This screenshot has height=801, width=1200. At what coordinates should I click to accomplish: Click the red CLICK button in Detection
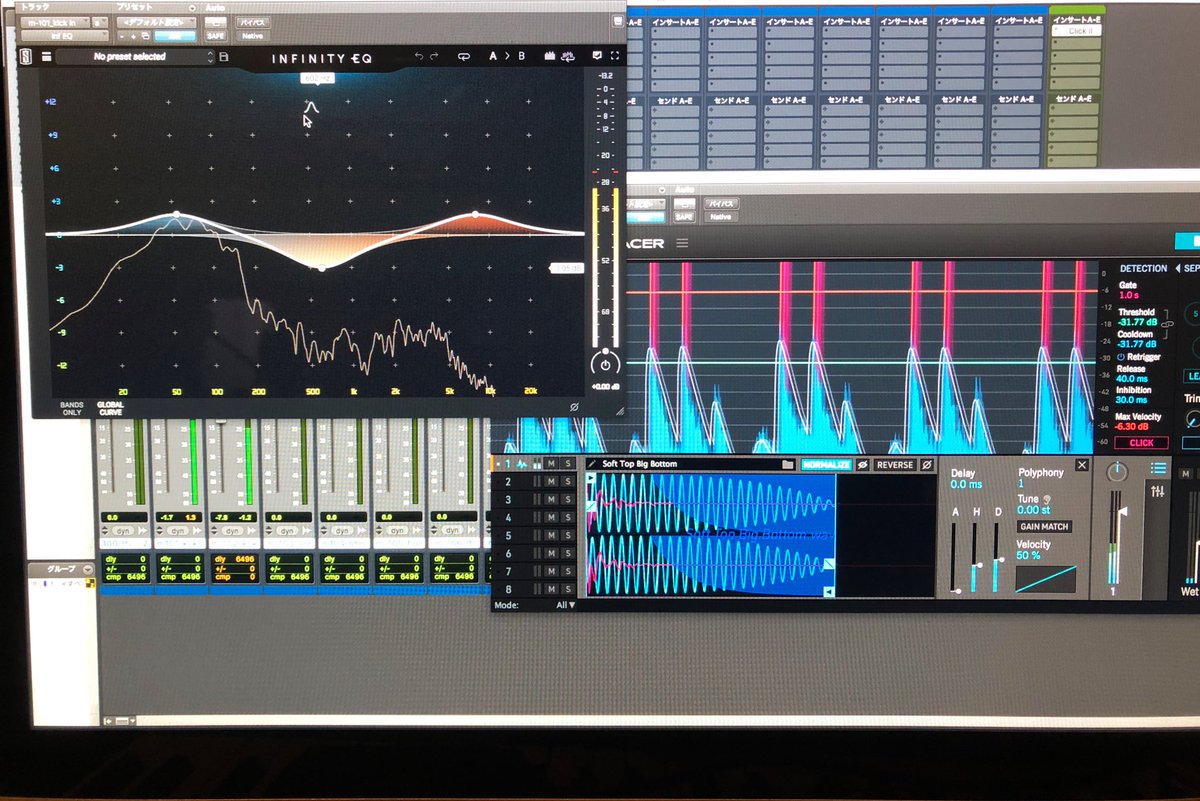[x=1141, y=442]
